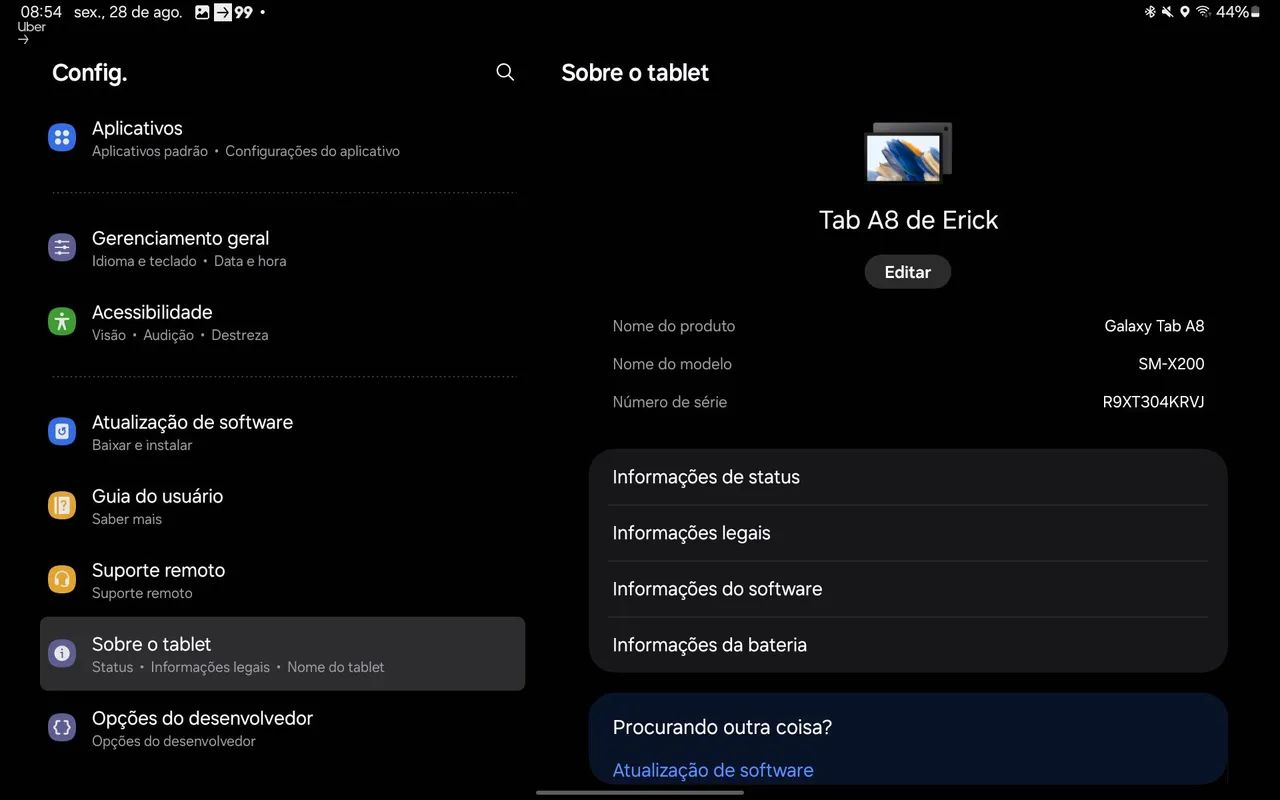The width and height of the screenshot is (1280, 800).
Task: Tap the Sobre o tablet info icon
Action: (x=62, y=654)
